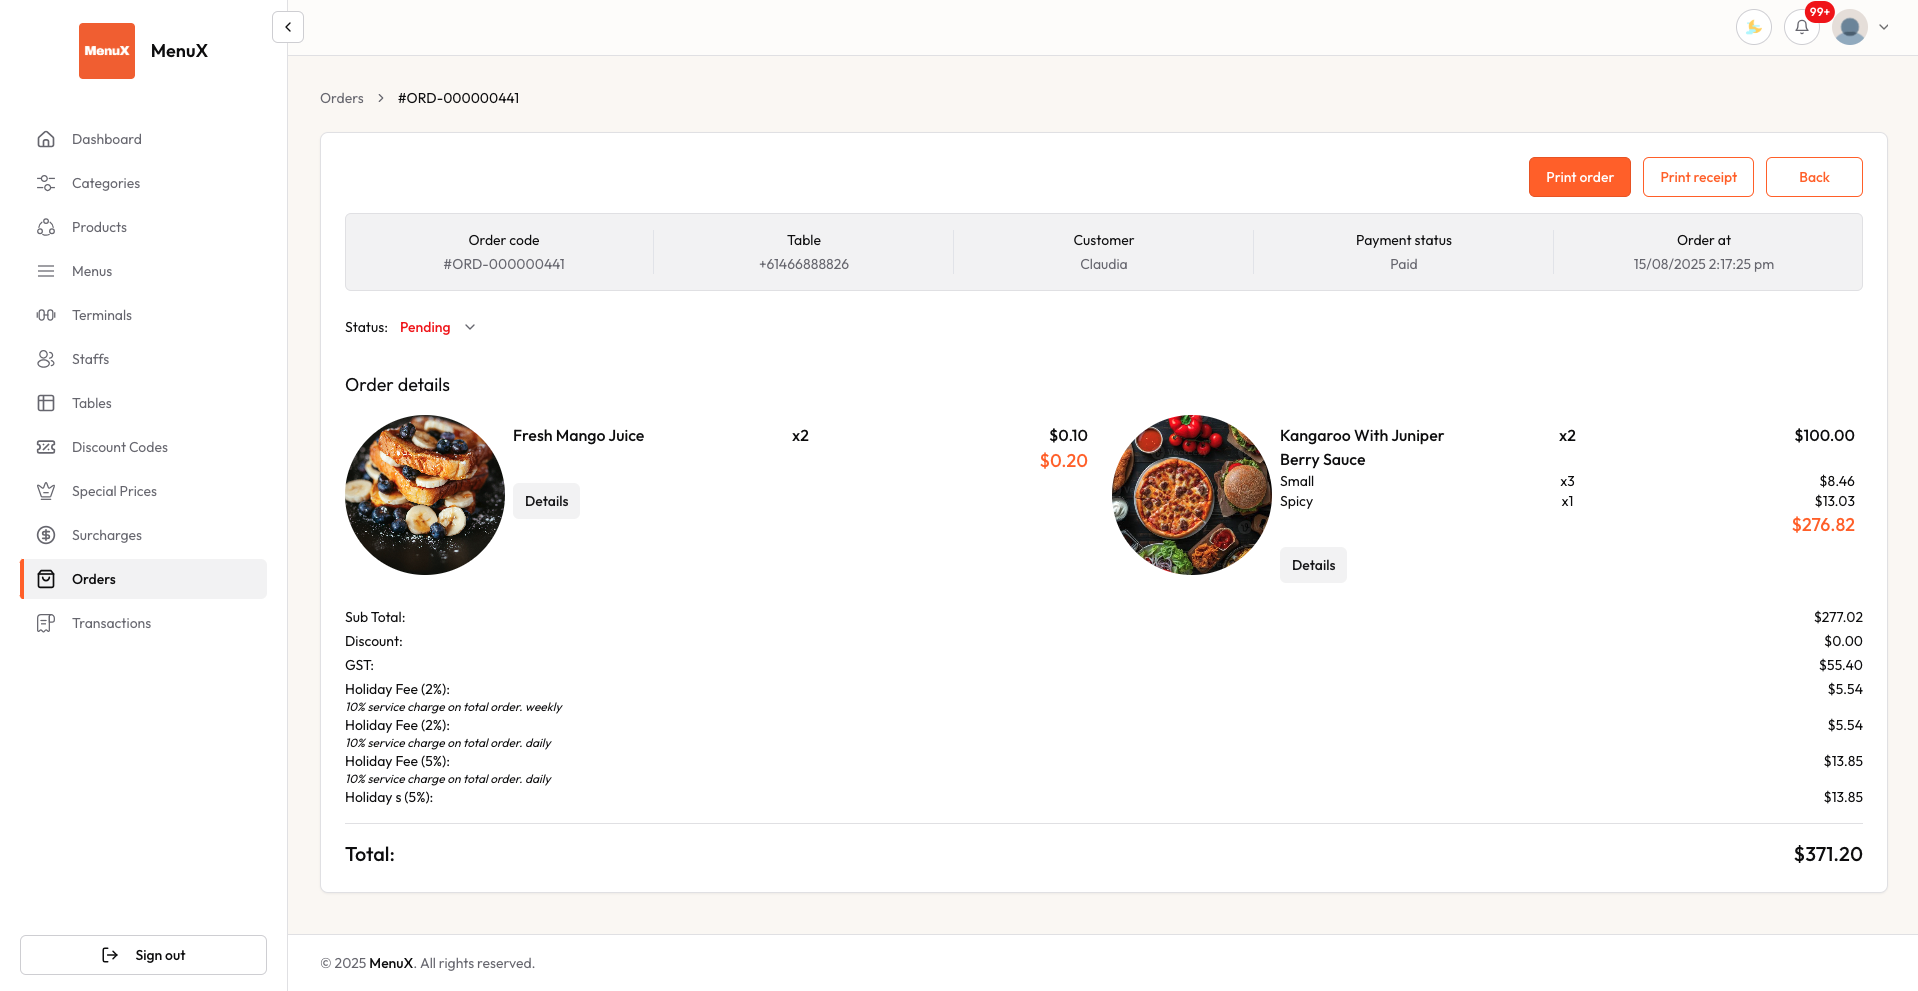1918x991 pixels.
Task: Go to Categories in sidebar
Action: click(x=143, y=183)
